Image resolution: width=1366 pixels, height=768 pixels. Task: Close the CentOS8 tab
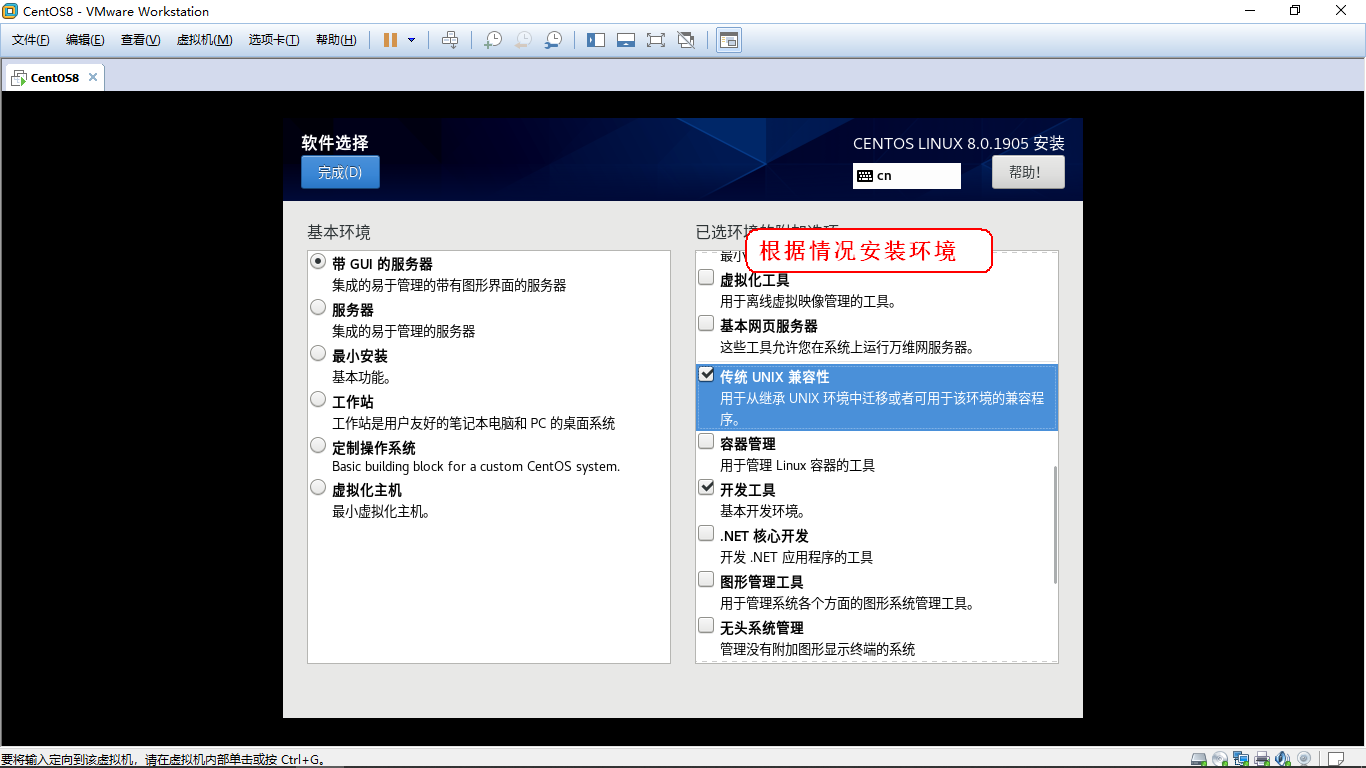[x=93, y=77]
